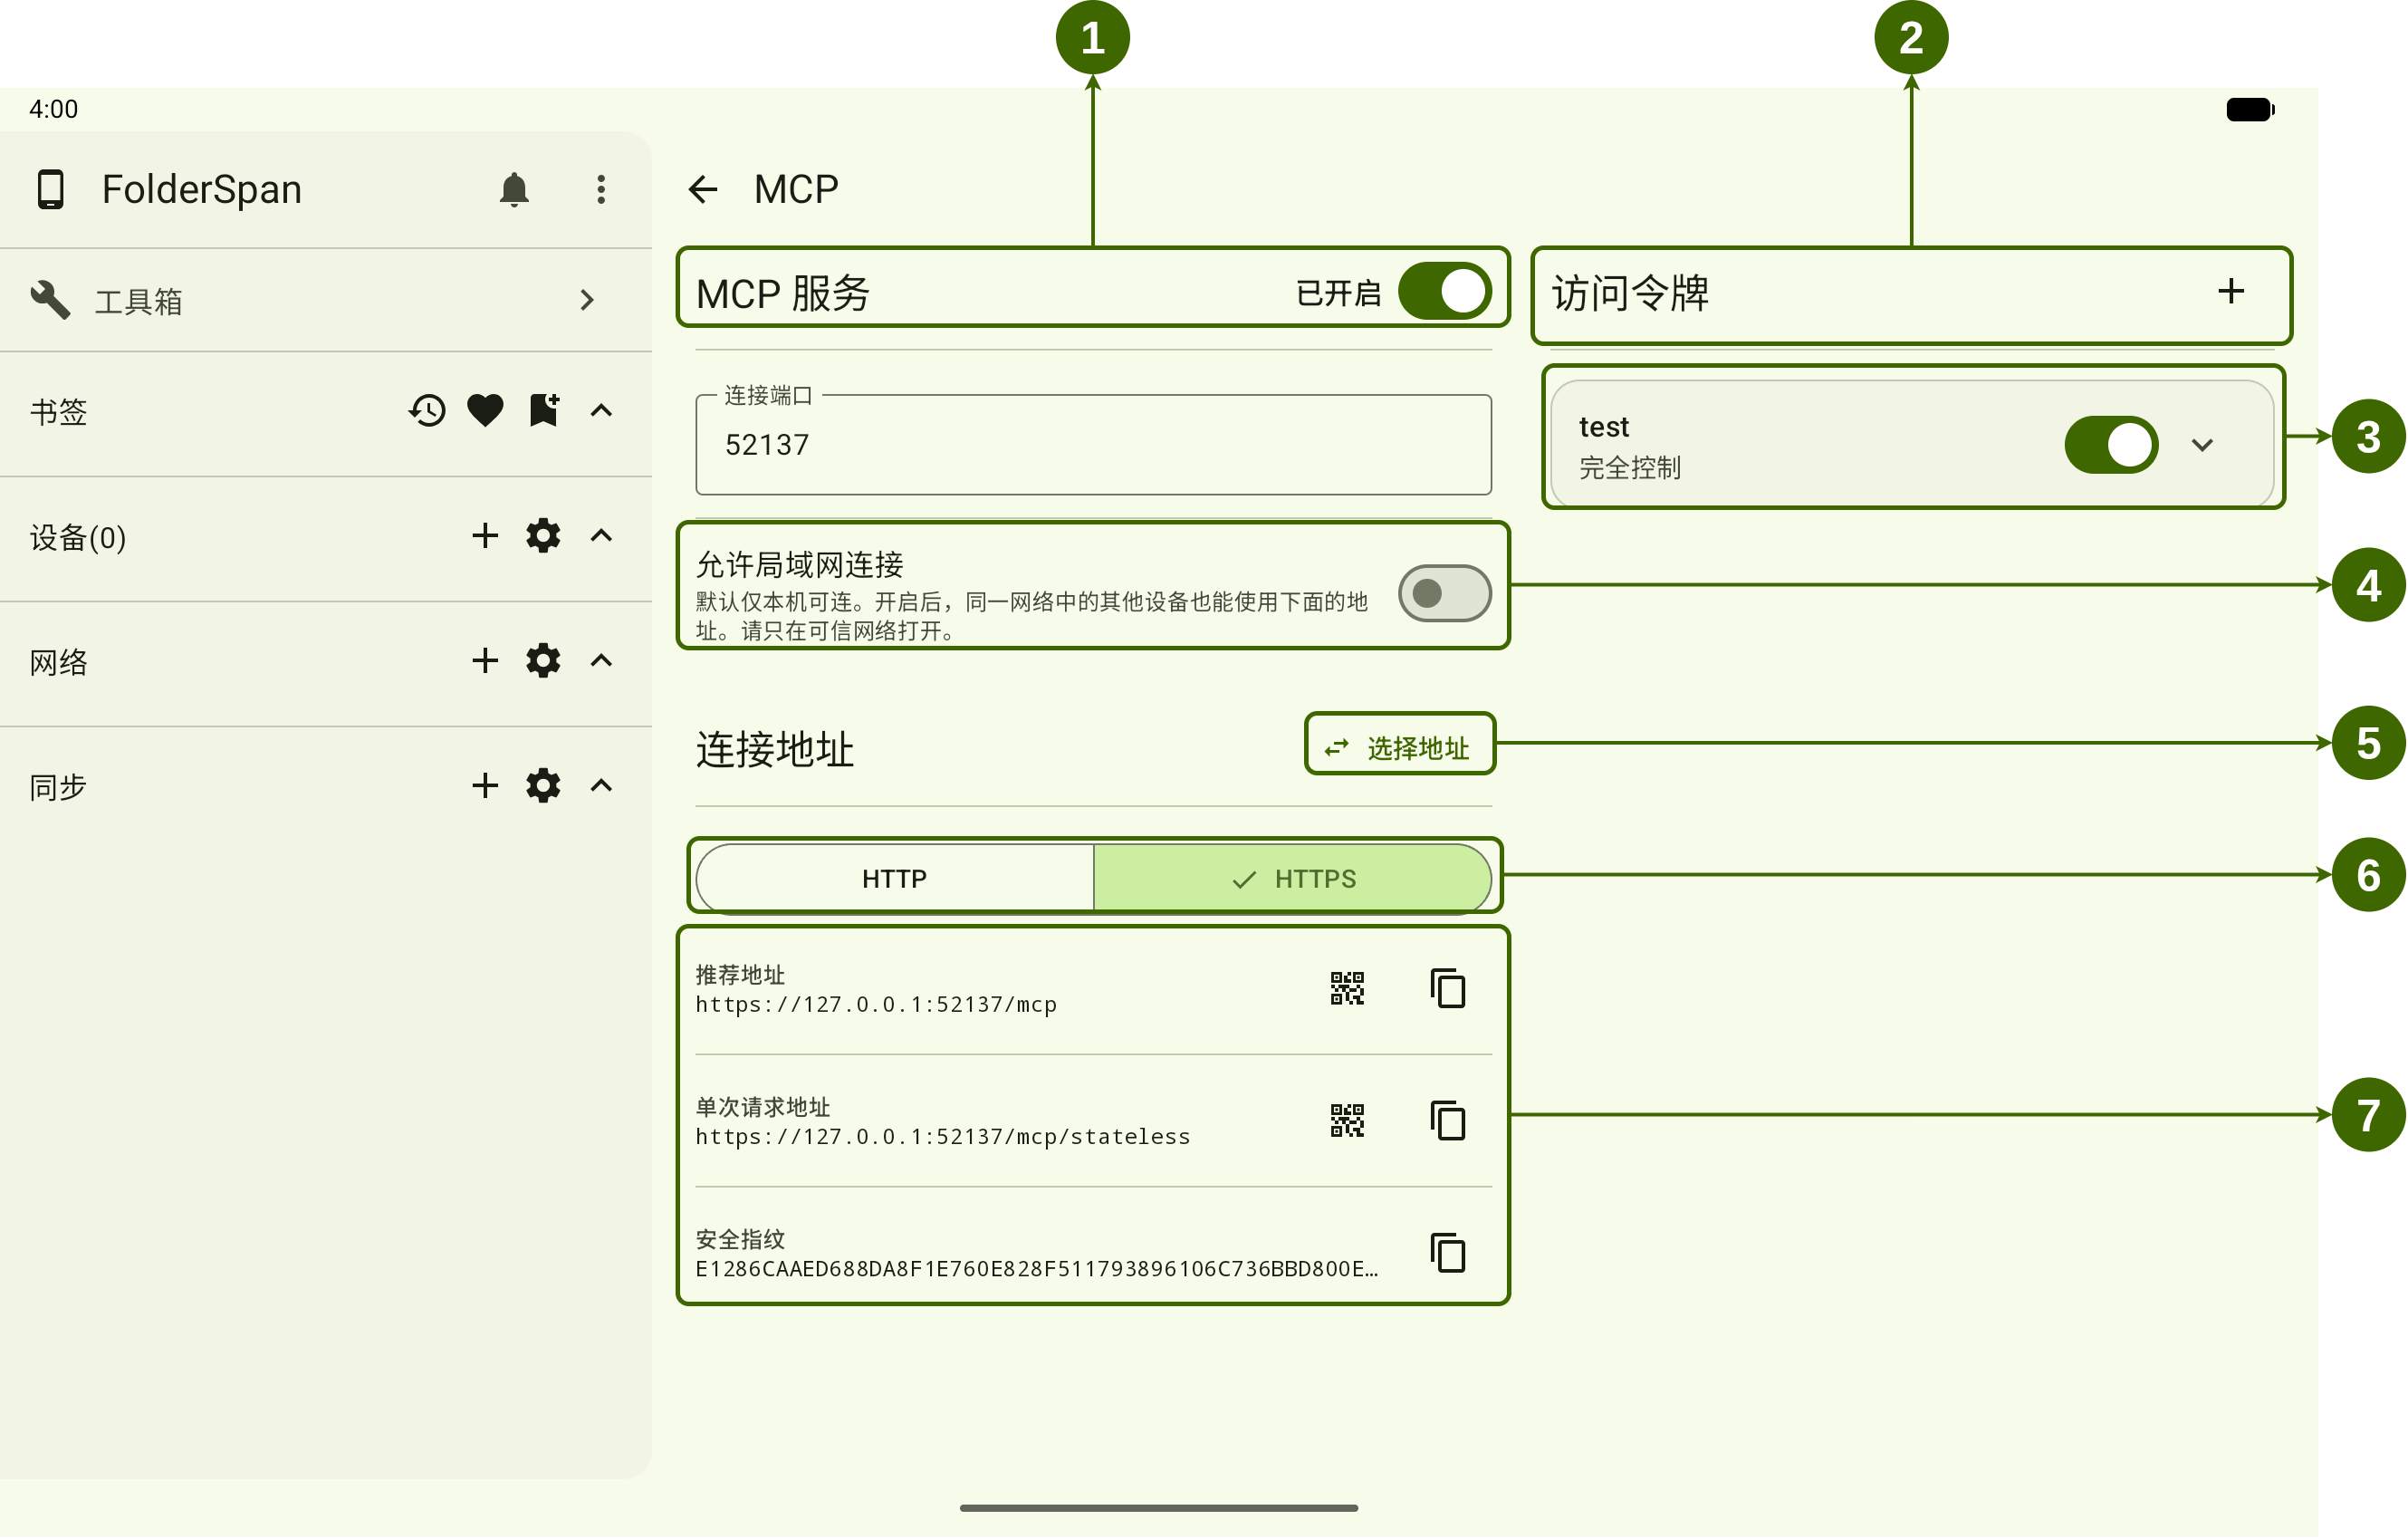This screenshot has width=2408, height=1539.
Task: Click the 选择地址 button
Action: [1399, 747]
